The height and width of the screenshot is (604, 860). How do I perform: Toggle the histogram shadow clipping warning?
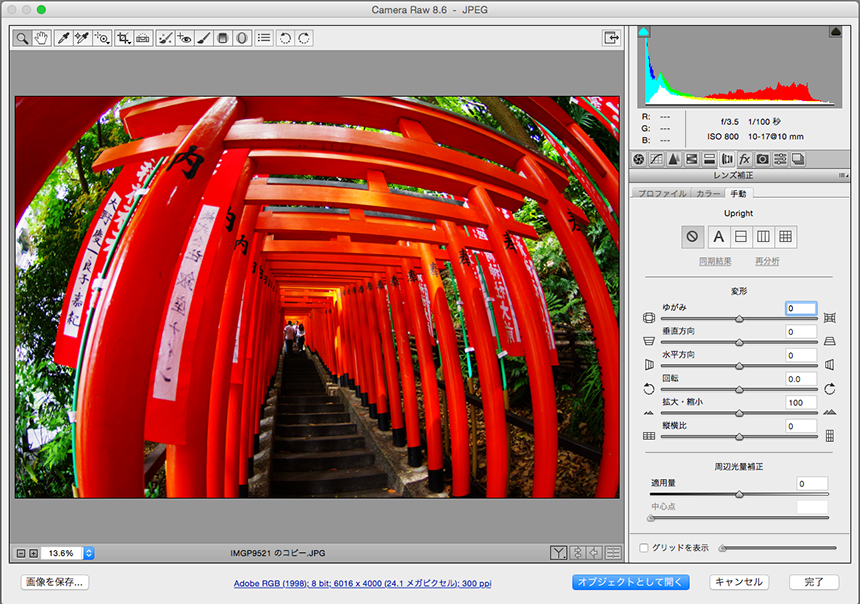(644, 32)
